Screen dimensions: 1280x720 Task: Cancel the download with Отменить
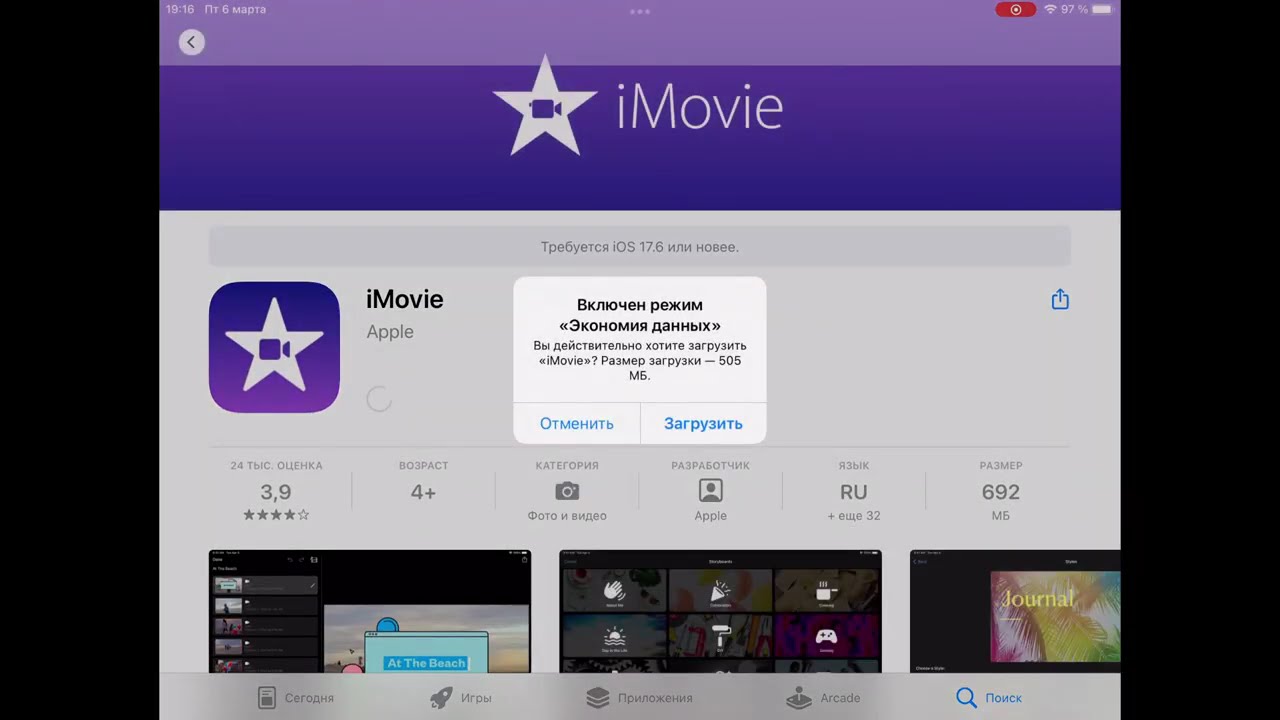(577, 423)
